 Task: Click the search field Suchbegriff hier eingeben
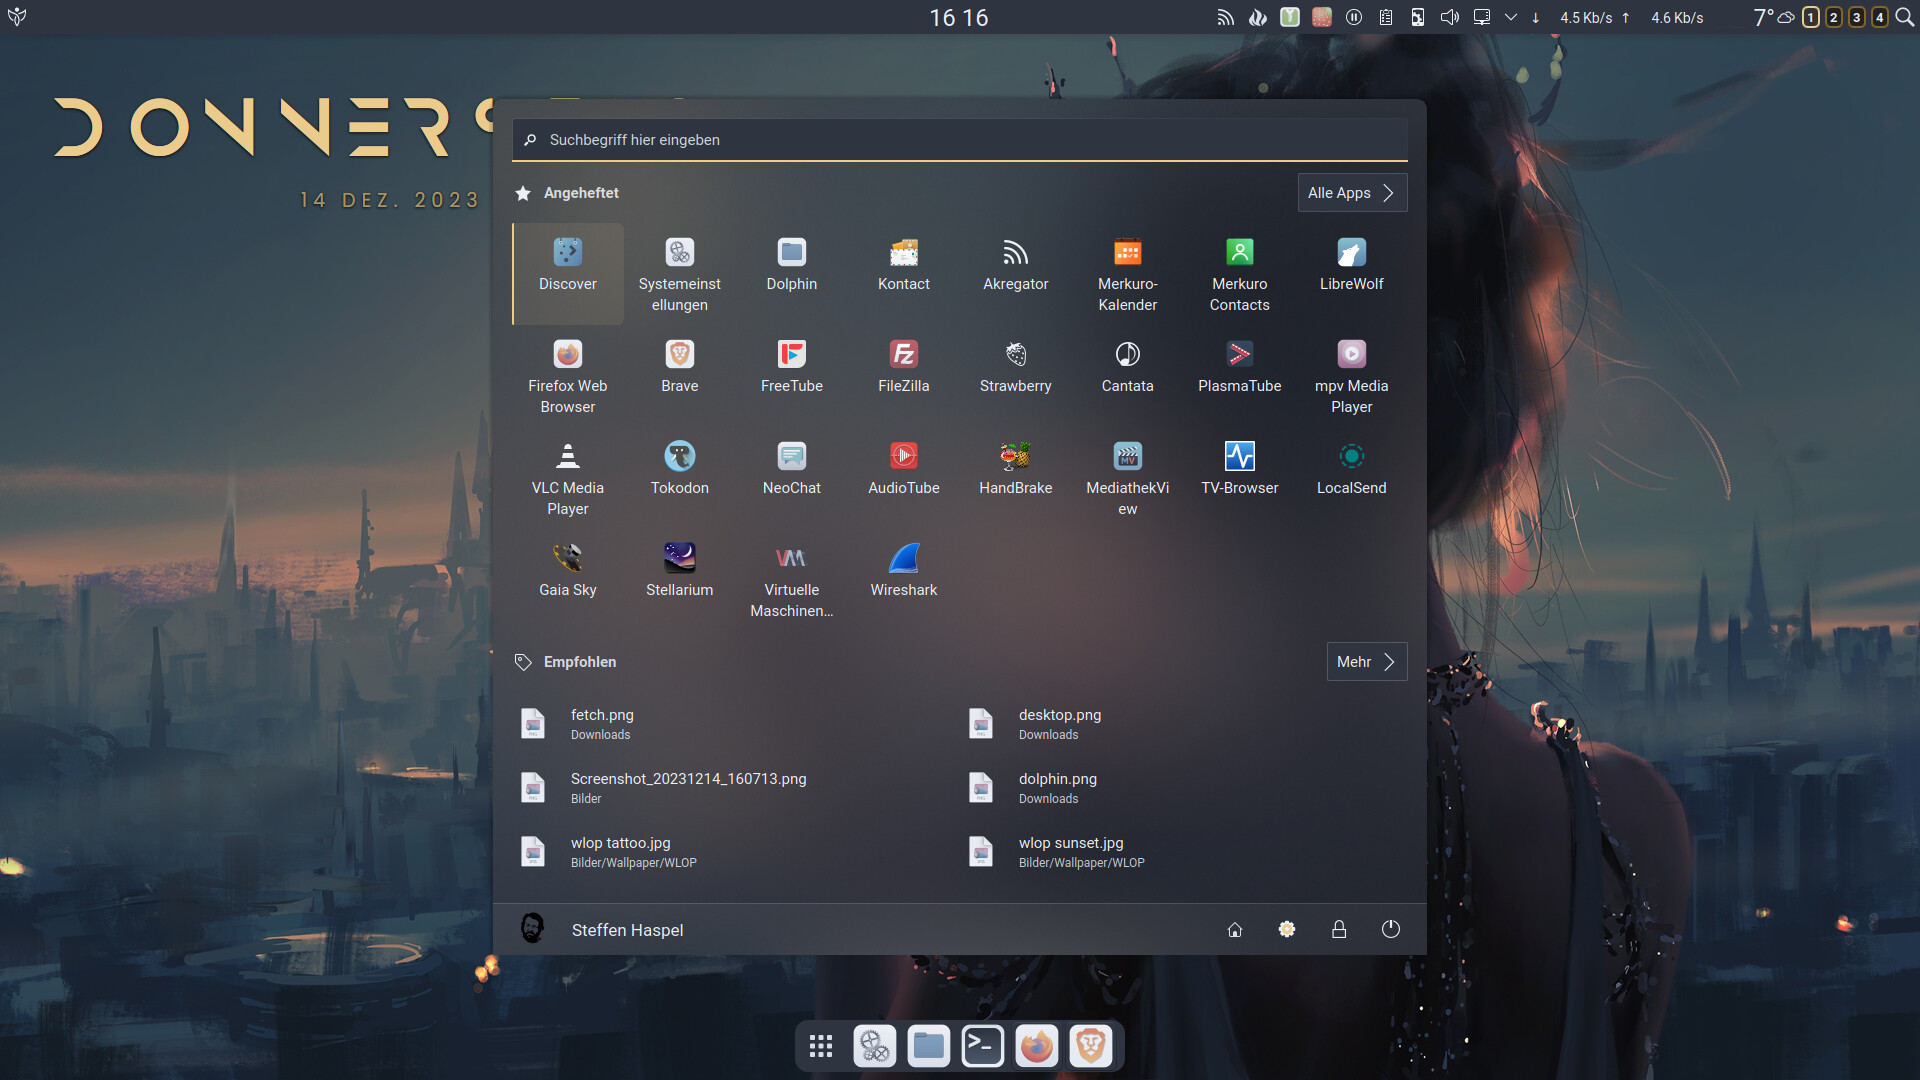960,140
